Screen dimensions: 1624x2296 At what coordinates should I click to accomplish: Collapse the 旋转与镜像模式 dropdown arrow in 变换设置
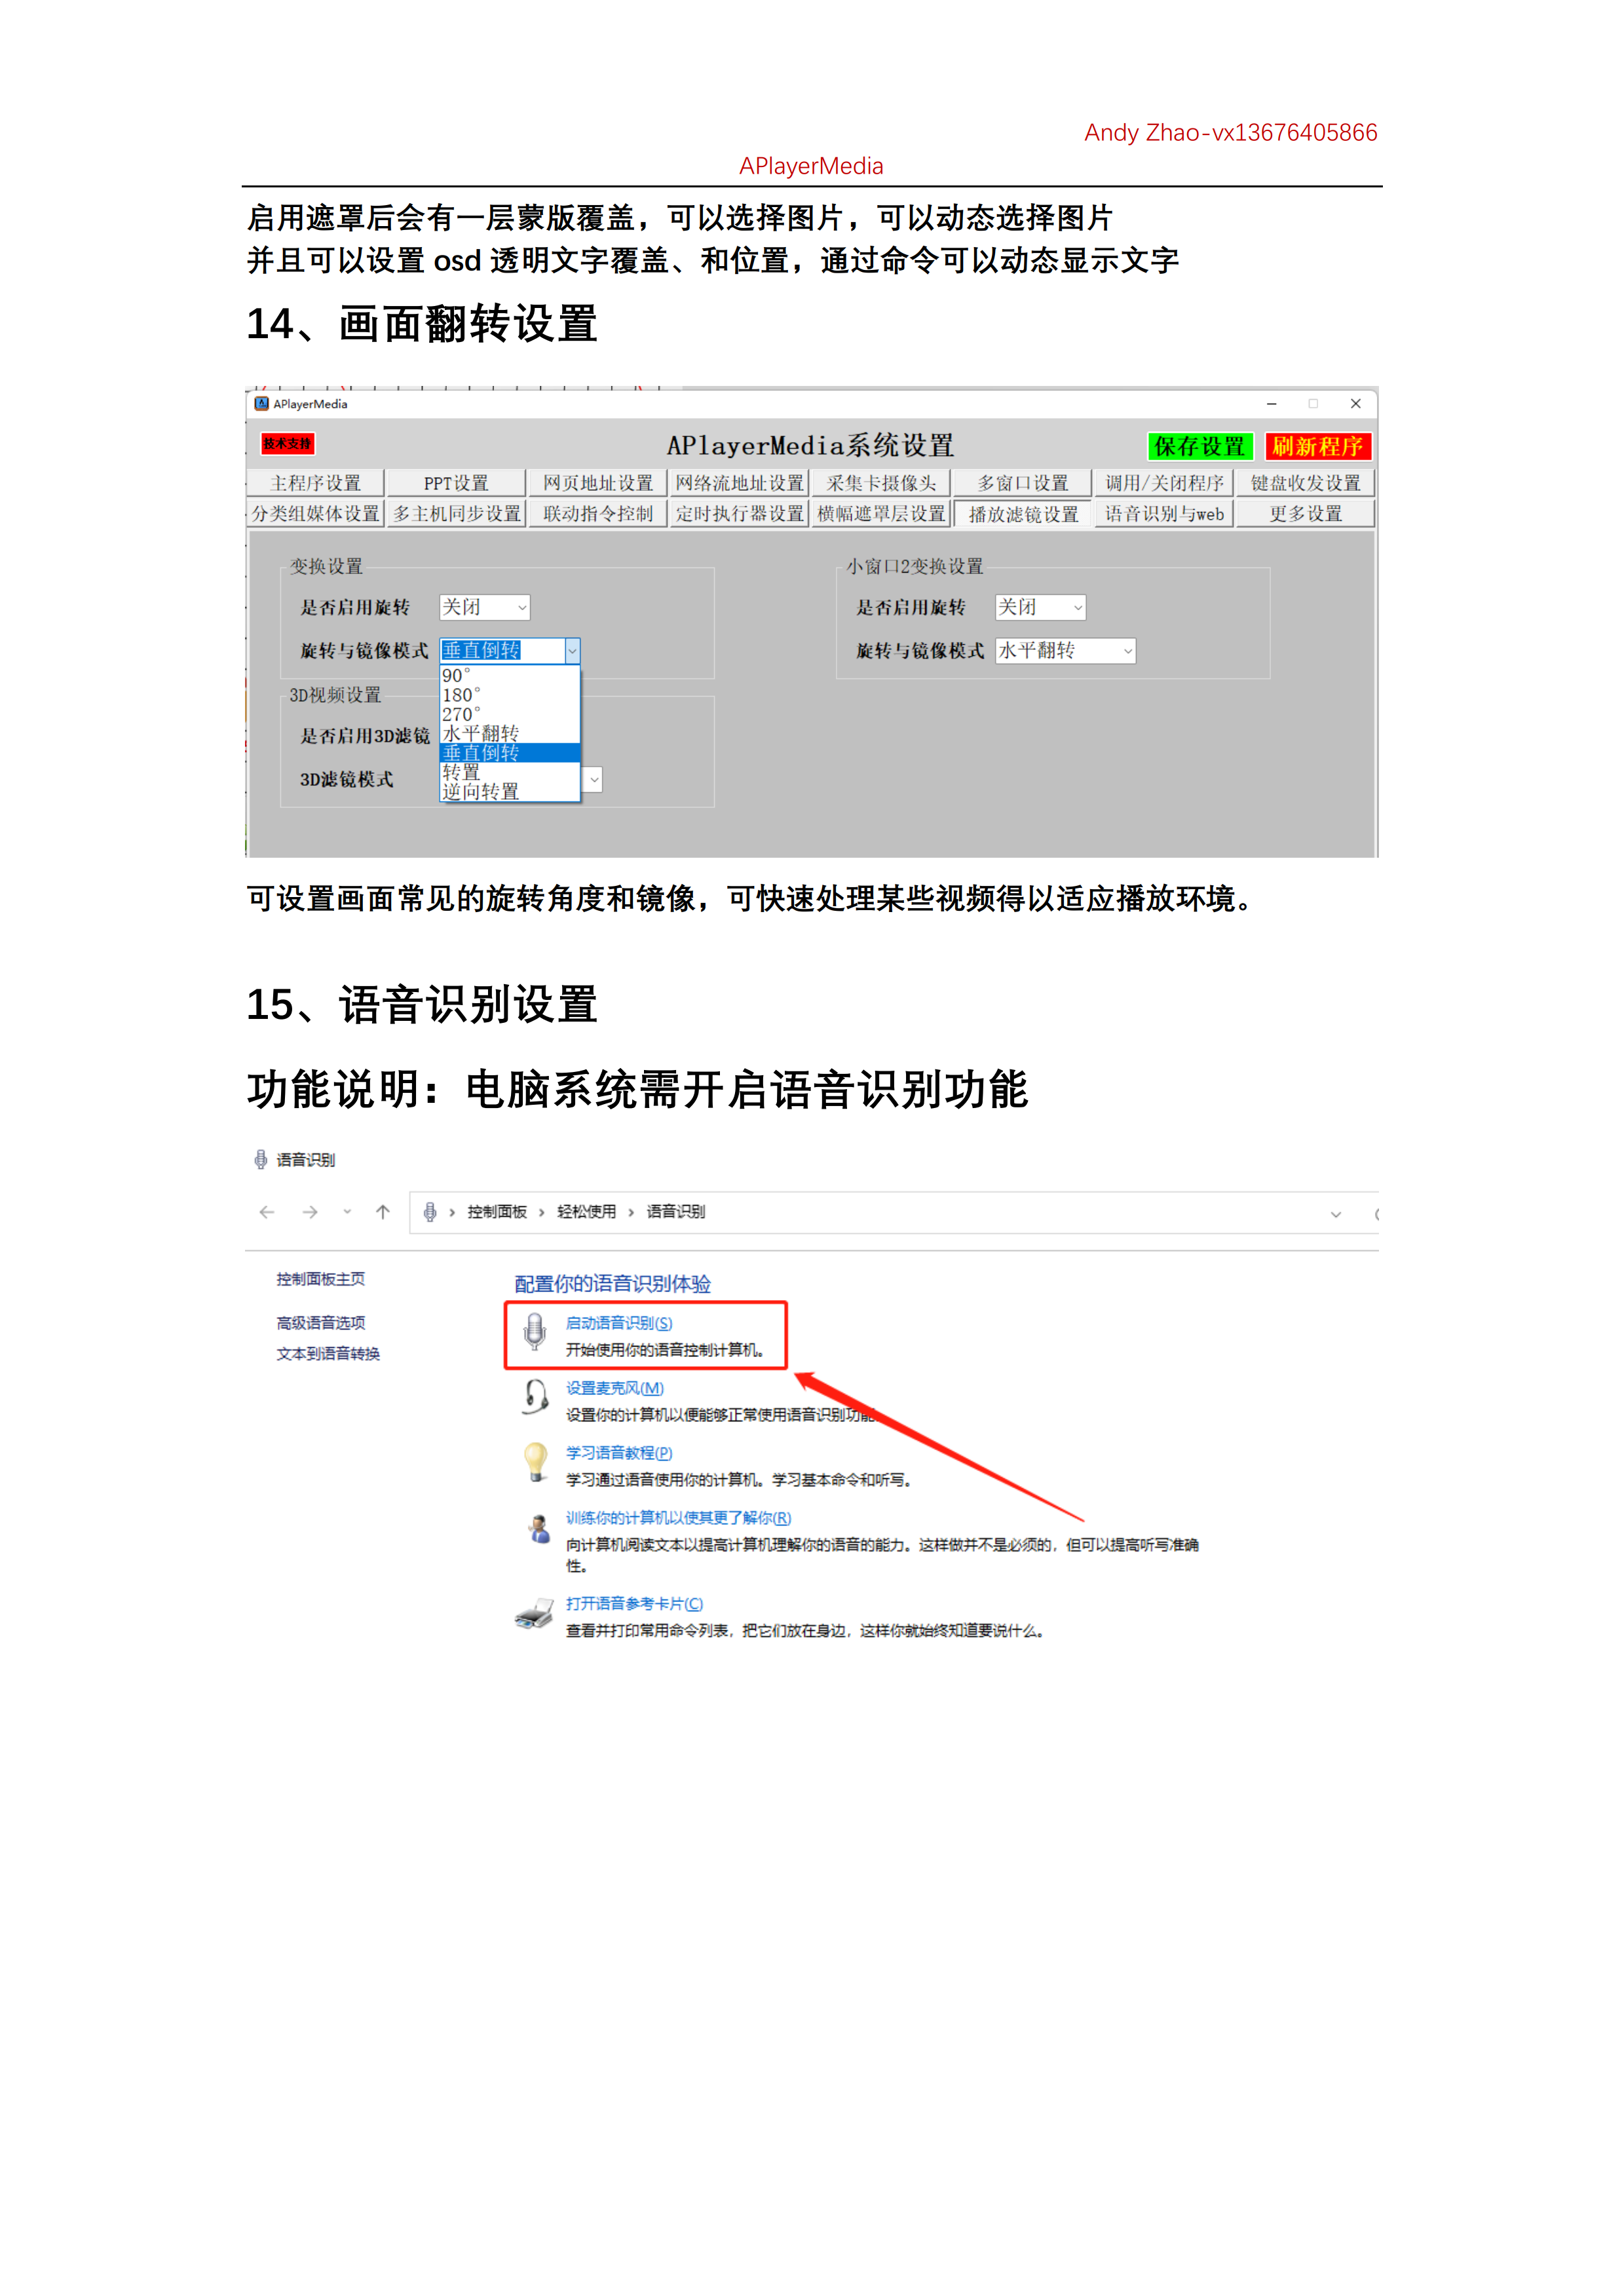click(572, 651)
